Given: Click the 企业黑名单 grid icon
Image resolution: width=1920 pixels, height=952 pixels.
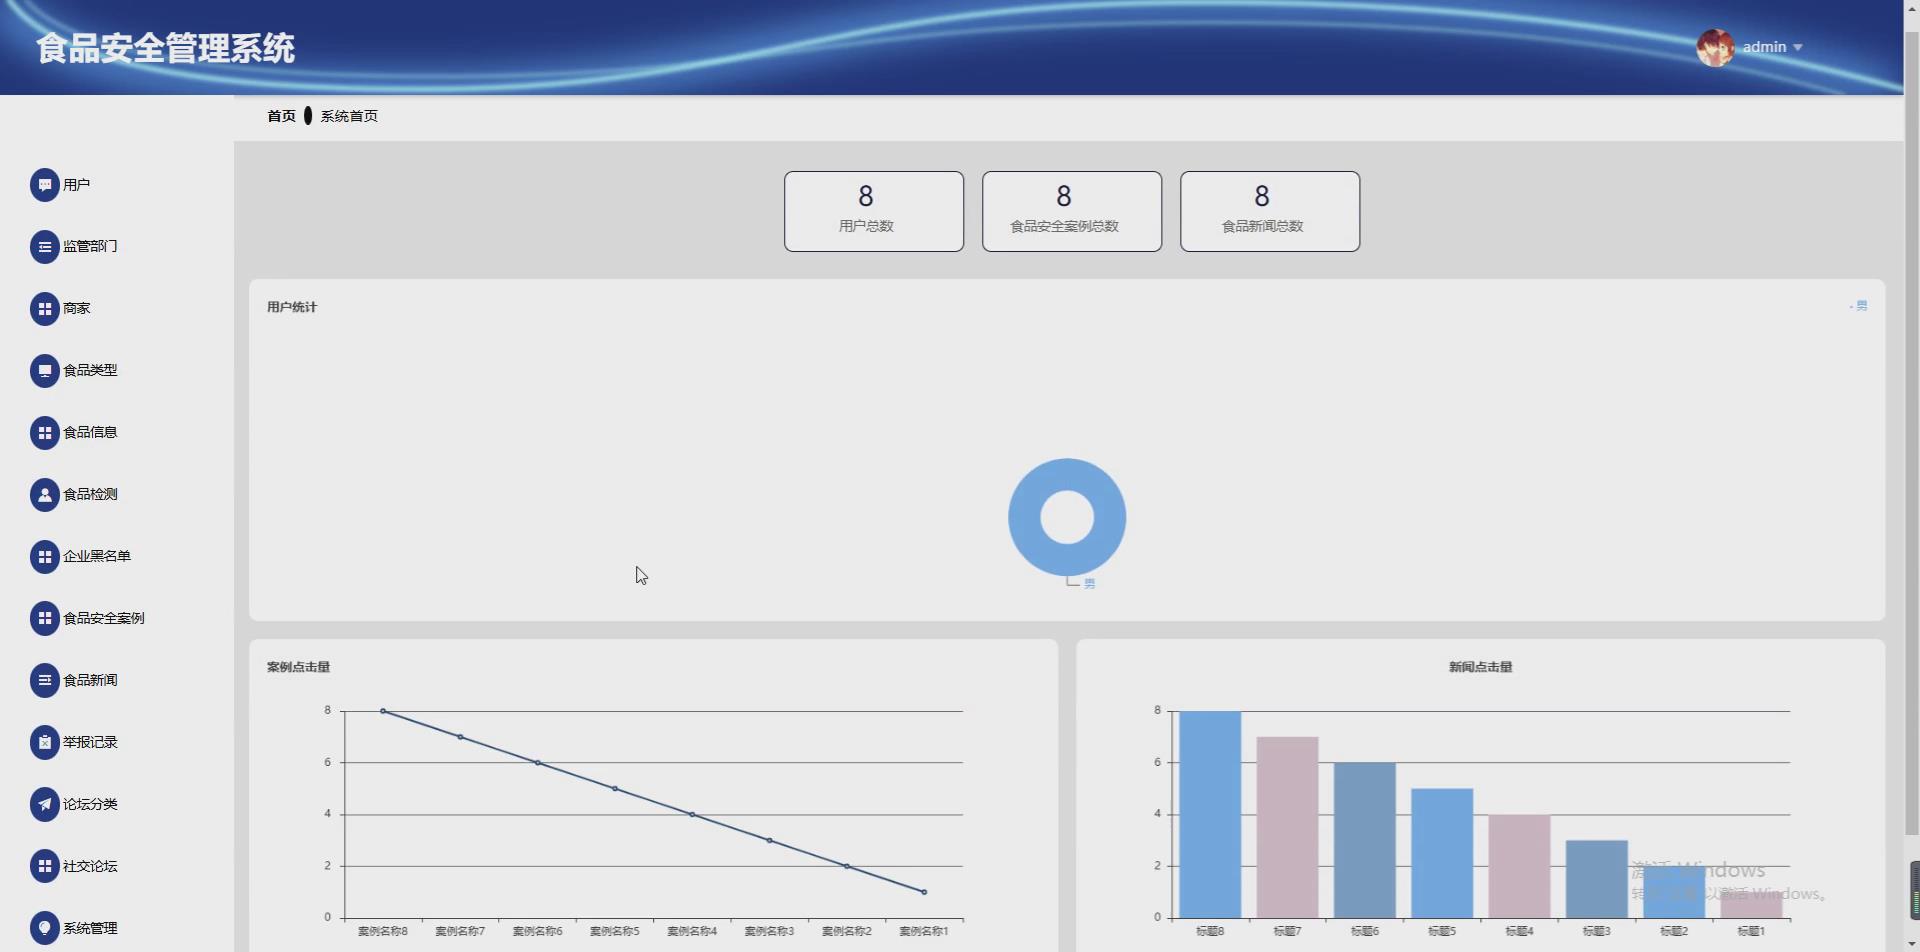Looking at the screenshot, I should (44, 557).
